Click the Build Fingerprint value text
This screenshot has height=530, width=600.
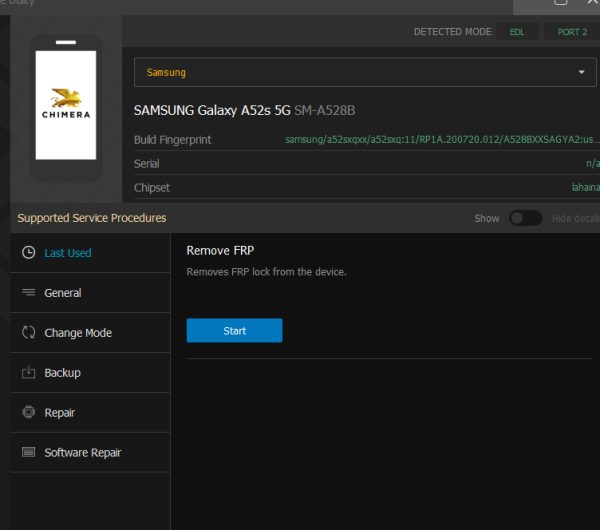[x=442, y=139]
